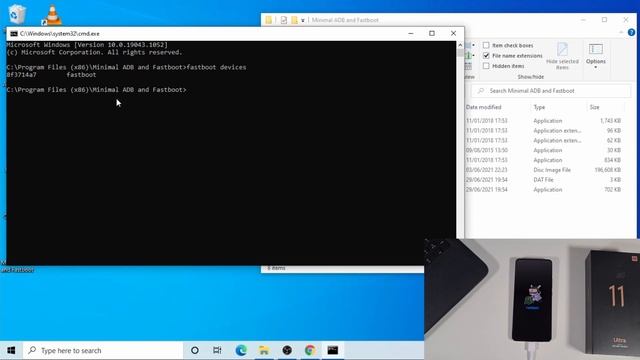Screen dimensions: 640x360
Task: Uncheck File name extensions
Action: [x=486, y=56]
